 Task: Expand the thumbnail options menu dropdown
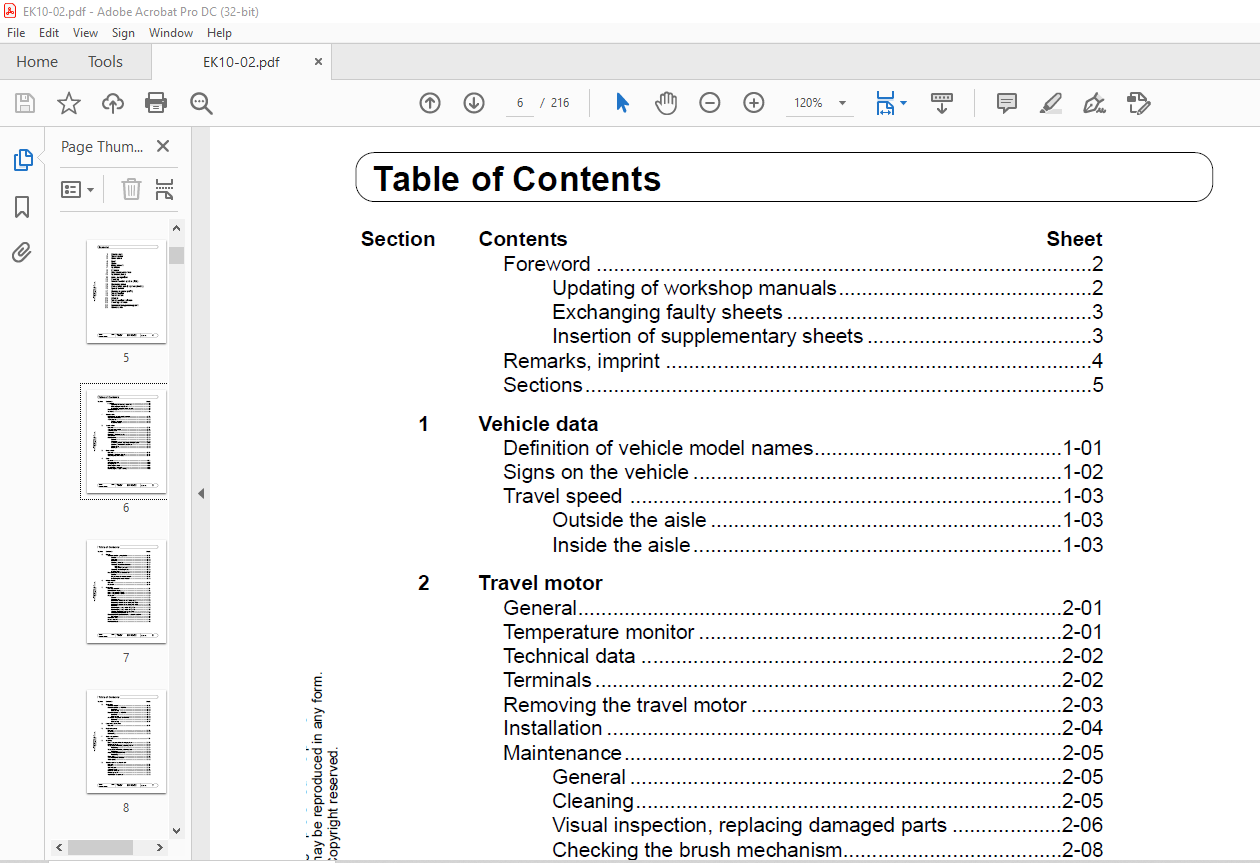coord(78,189)
